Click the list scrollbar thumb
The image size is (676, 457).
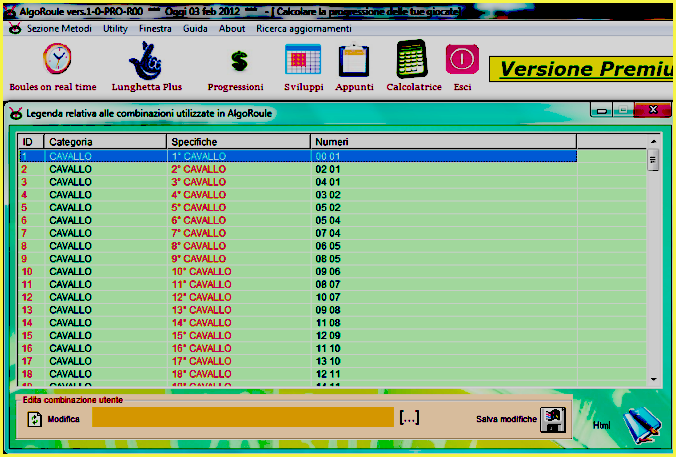coord(653,160)
